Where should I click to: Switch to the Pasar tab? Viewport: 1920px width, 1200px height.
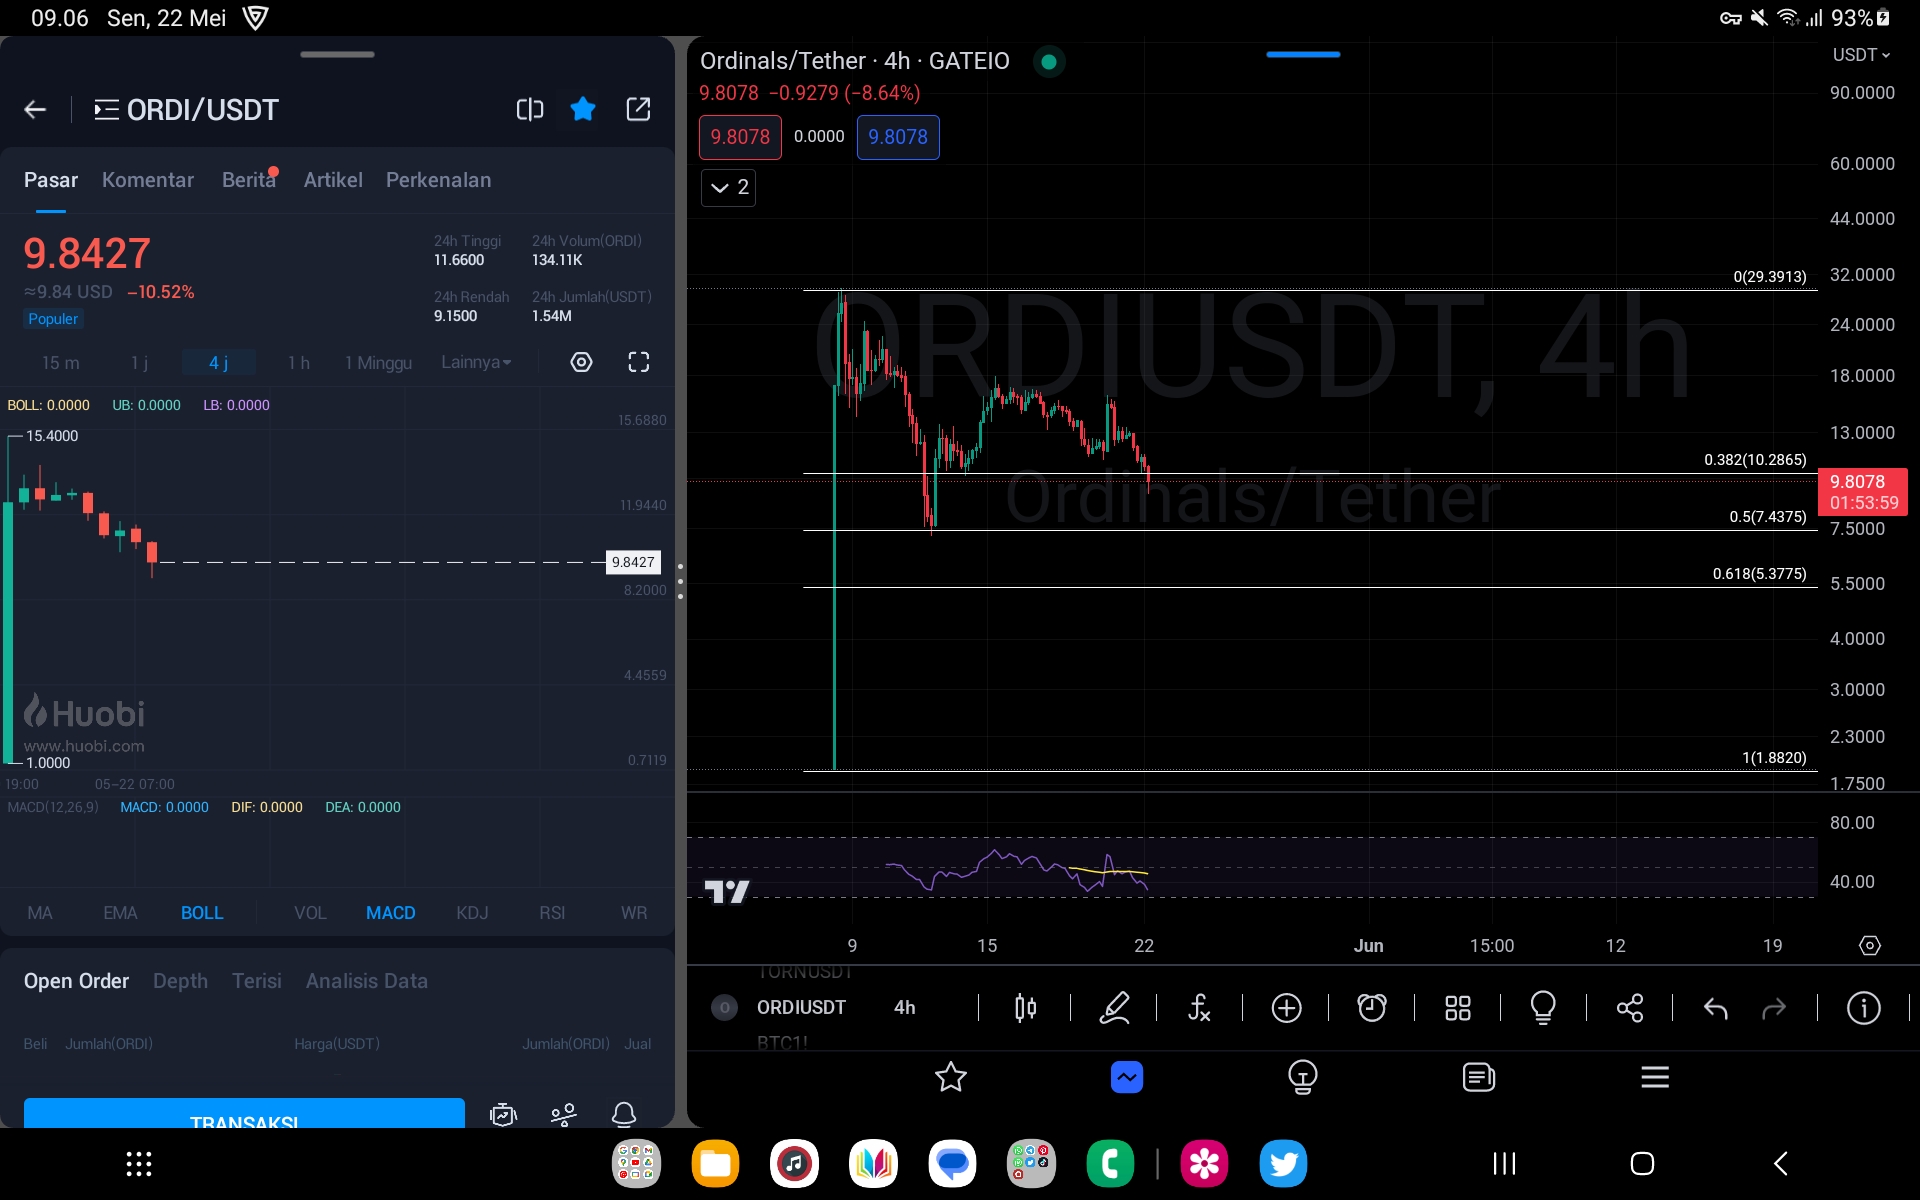pos(51,180)
